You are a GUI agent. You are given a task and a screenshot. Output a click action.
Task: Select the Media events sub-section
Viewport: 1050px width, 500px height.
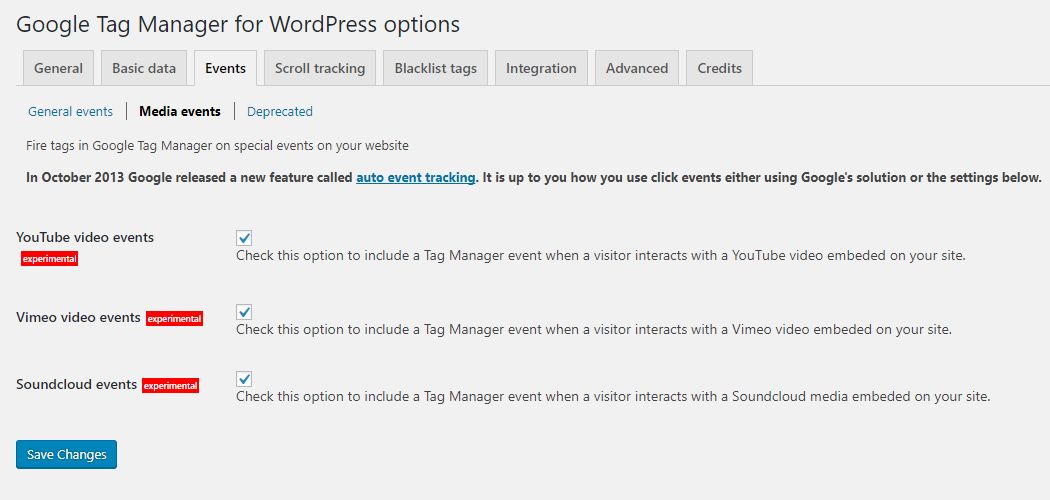(180, 111)
